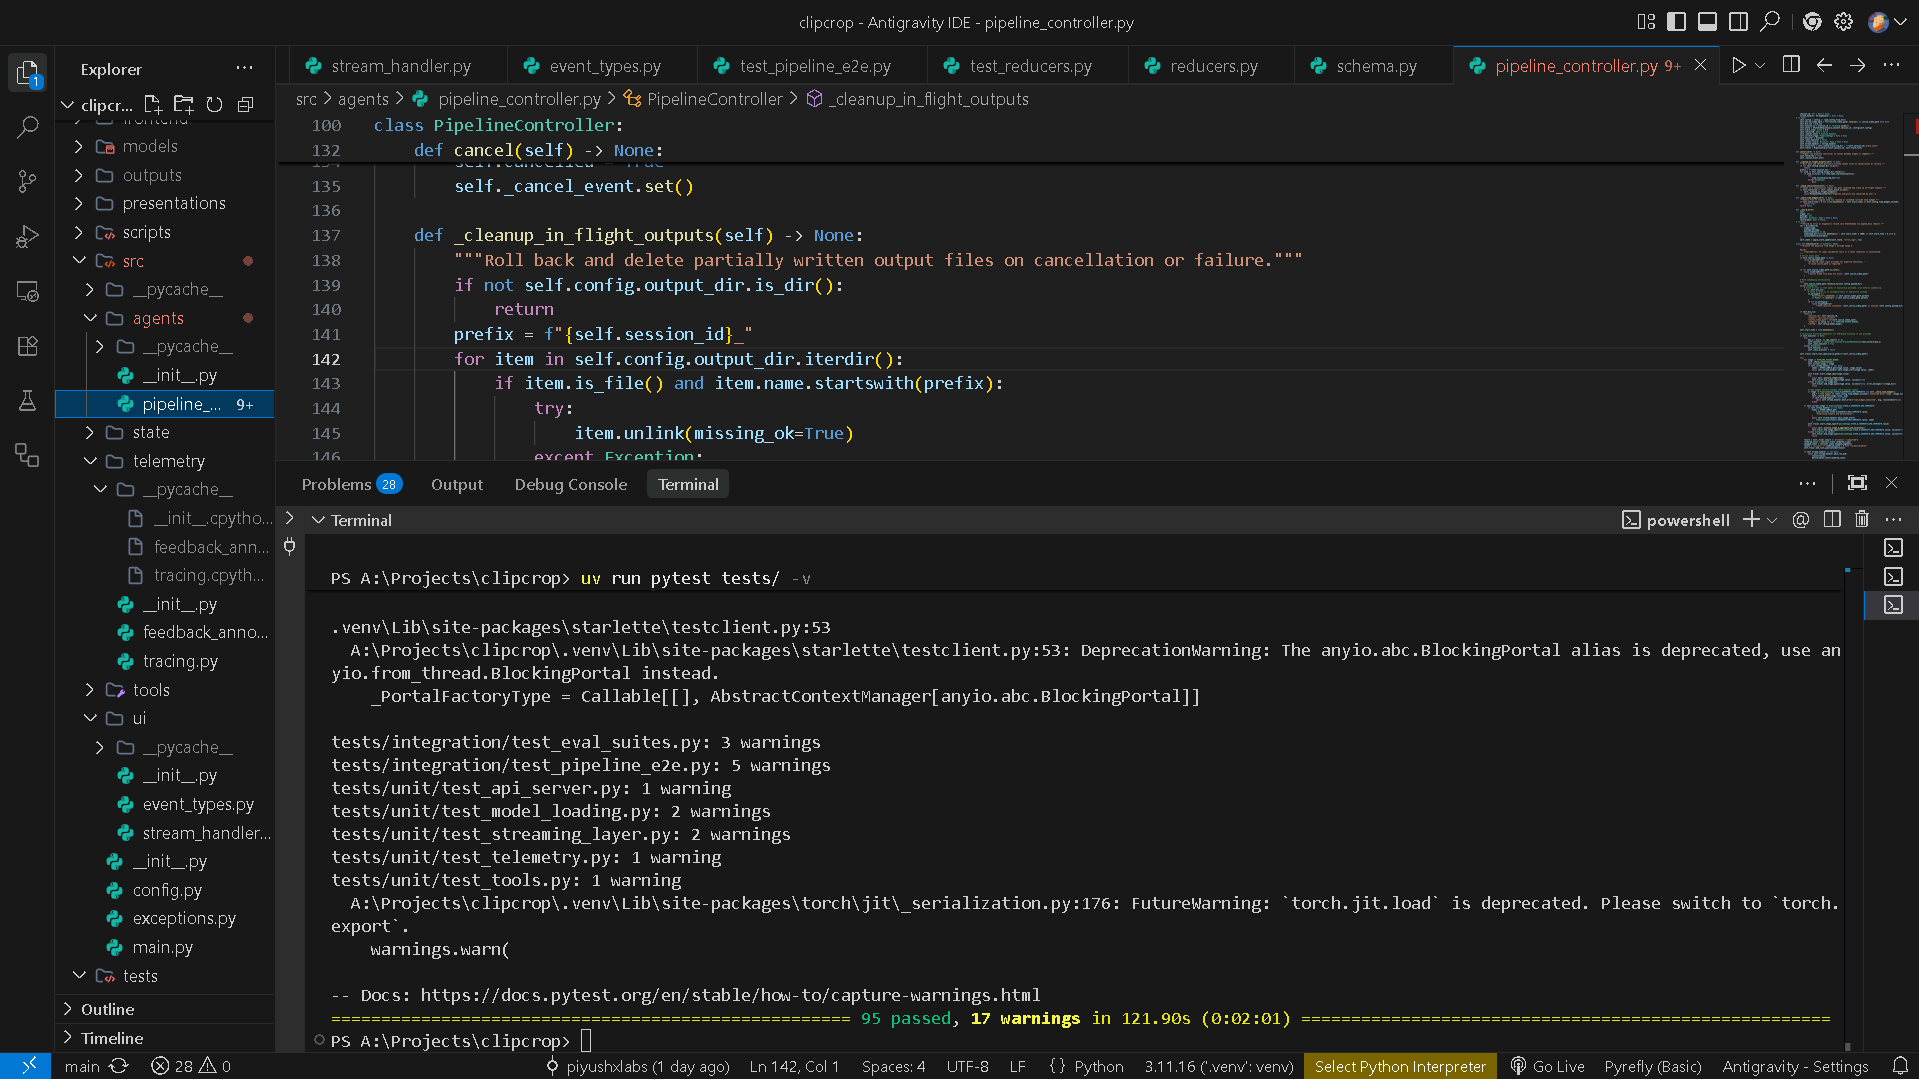Viewport: 1919px width, 1079px height.
Task: Open search magnifier in title bar
Action: (1770, 22)
